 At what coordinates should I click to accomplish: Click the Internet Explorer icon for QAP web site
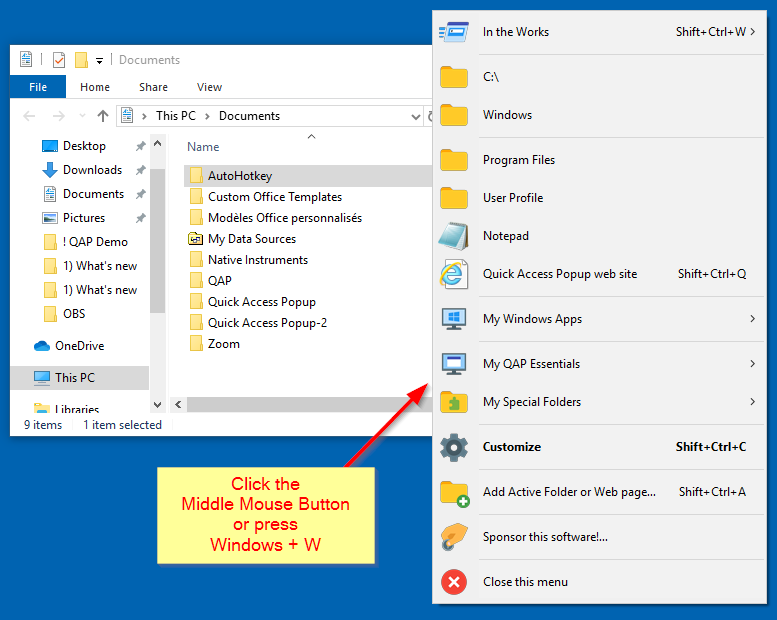click(453, 274)
